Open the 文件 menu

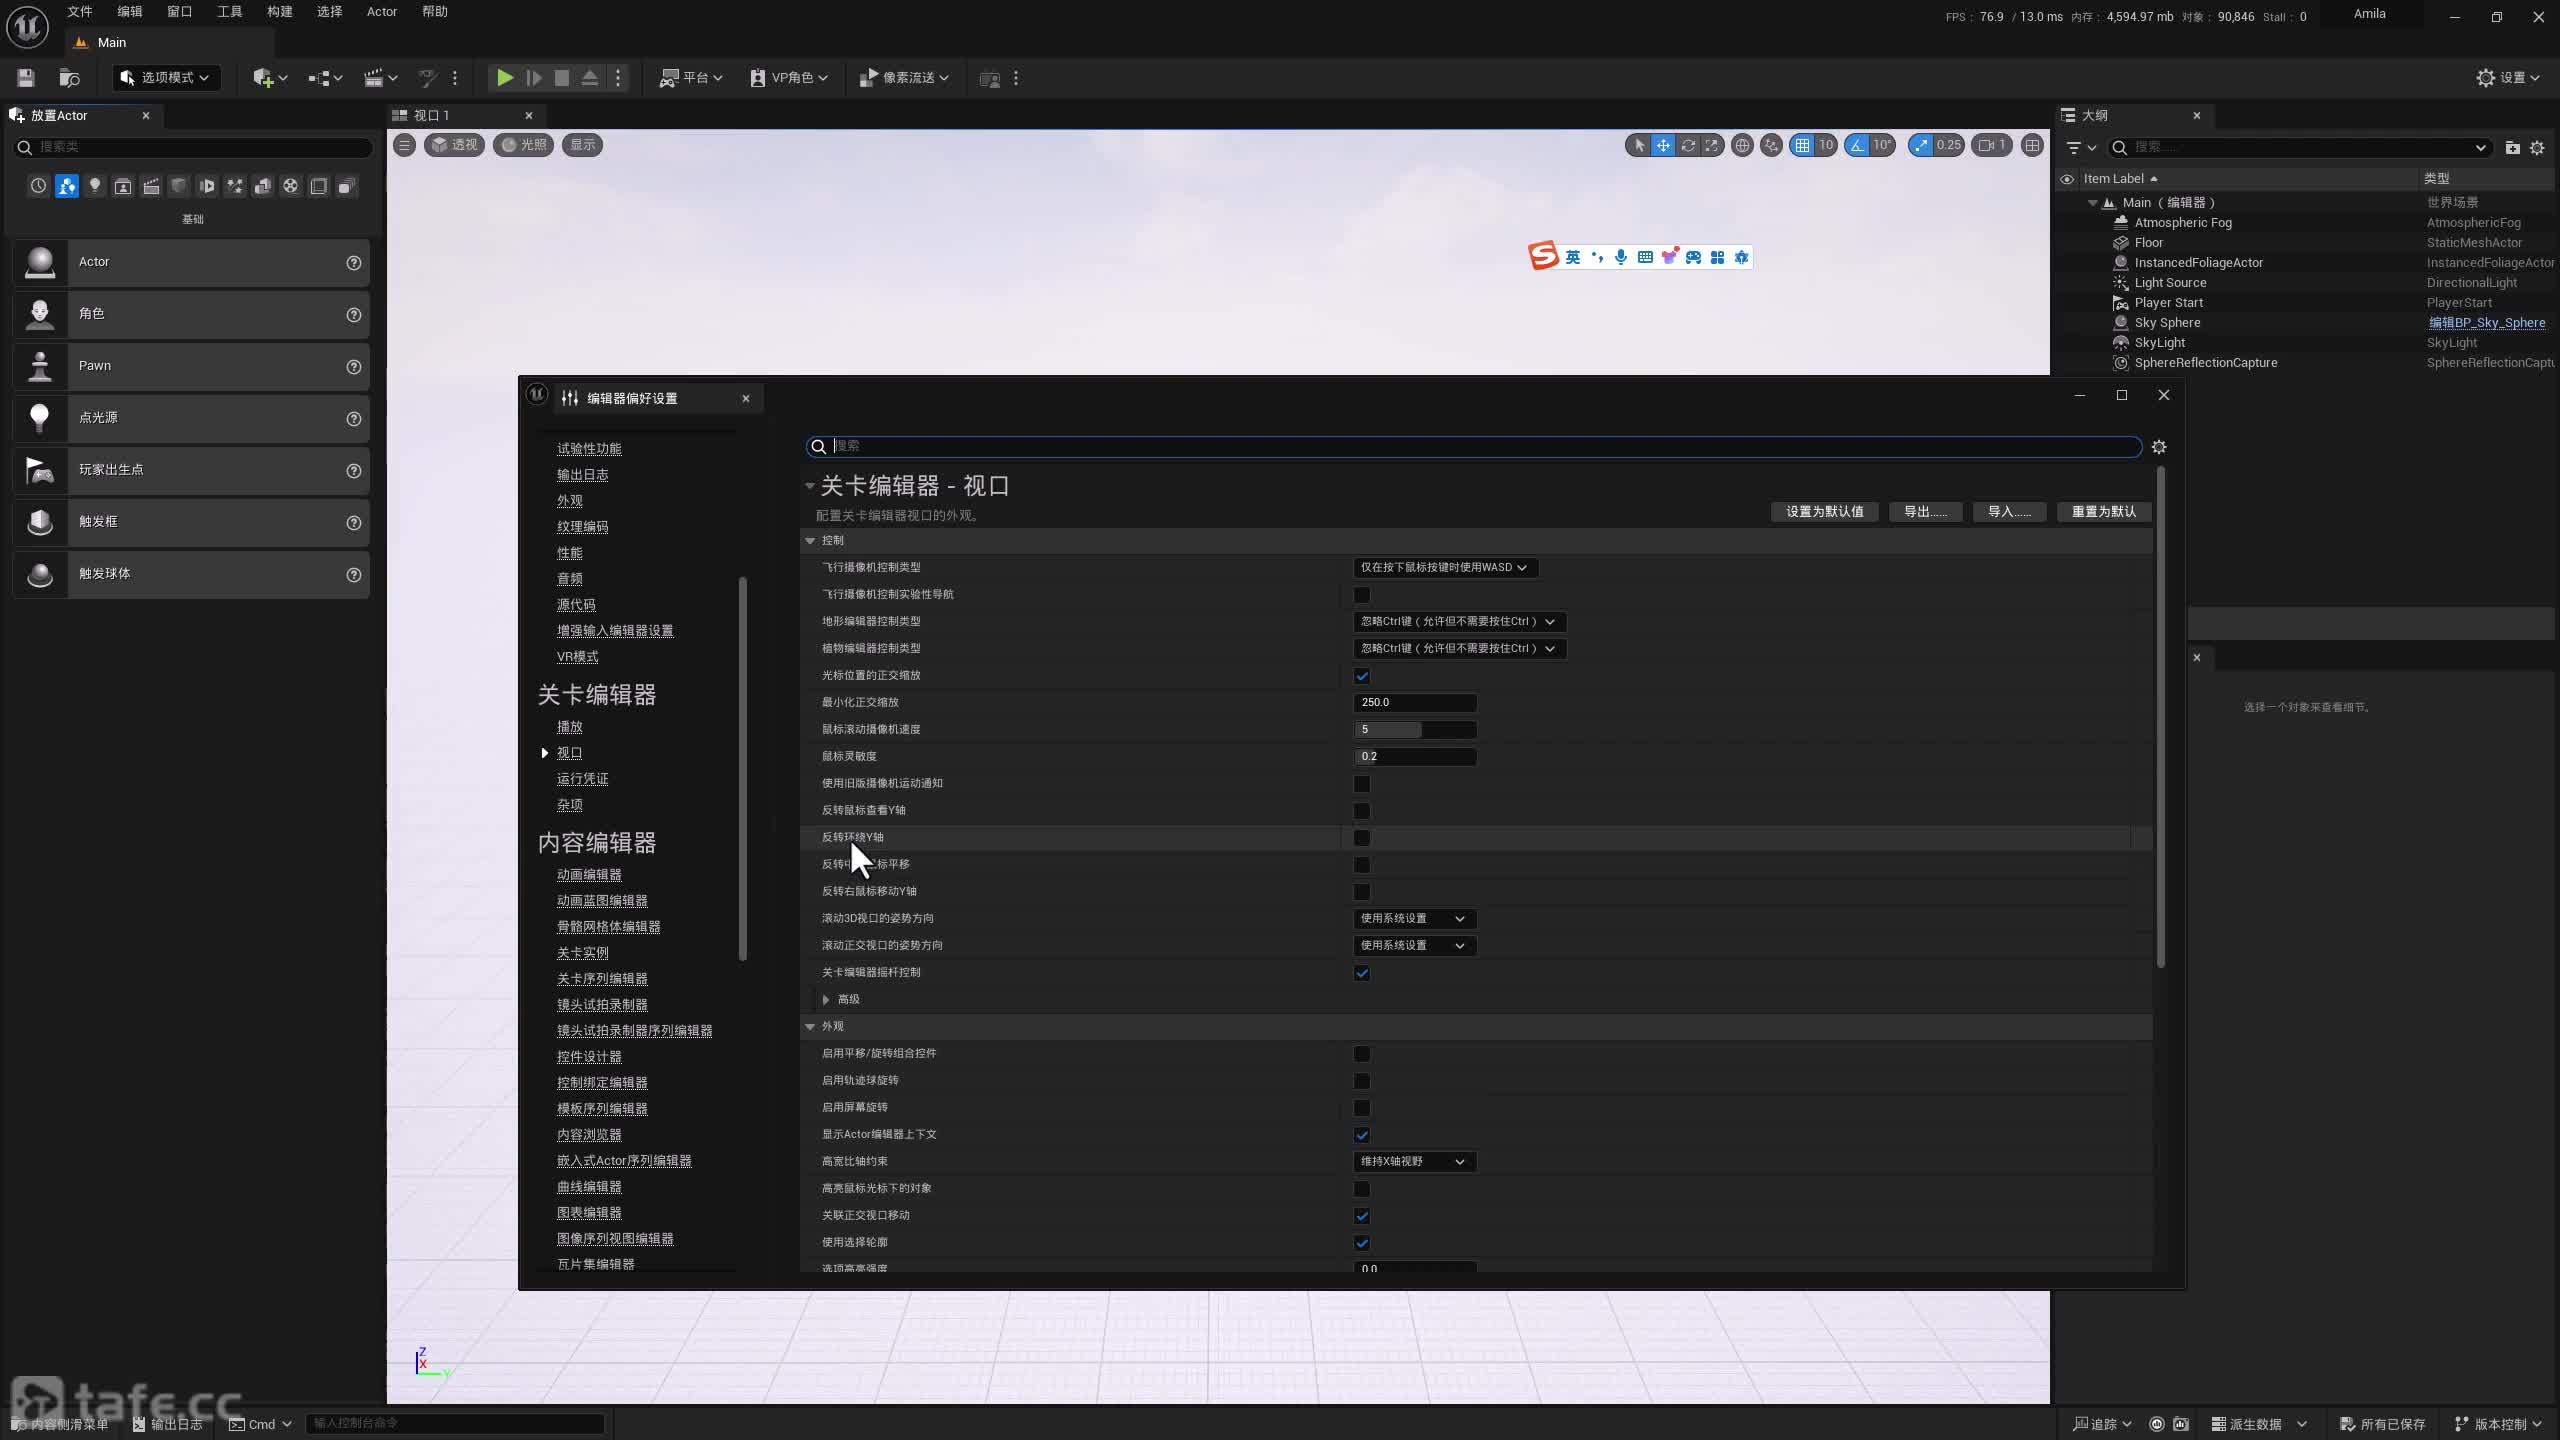click(x=80, y=12)
